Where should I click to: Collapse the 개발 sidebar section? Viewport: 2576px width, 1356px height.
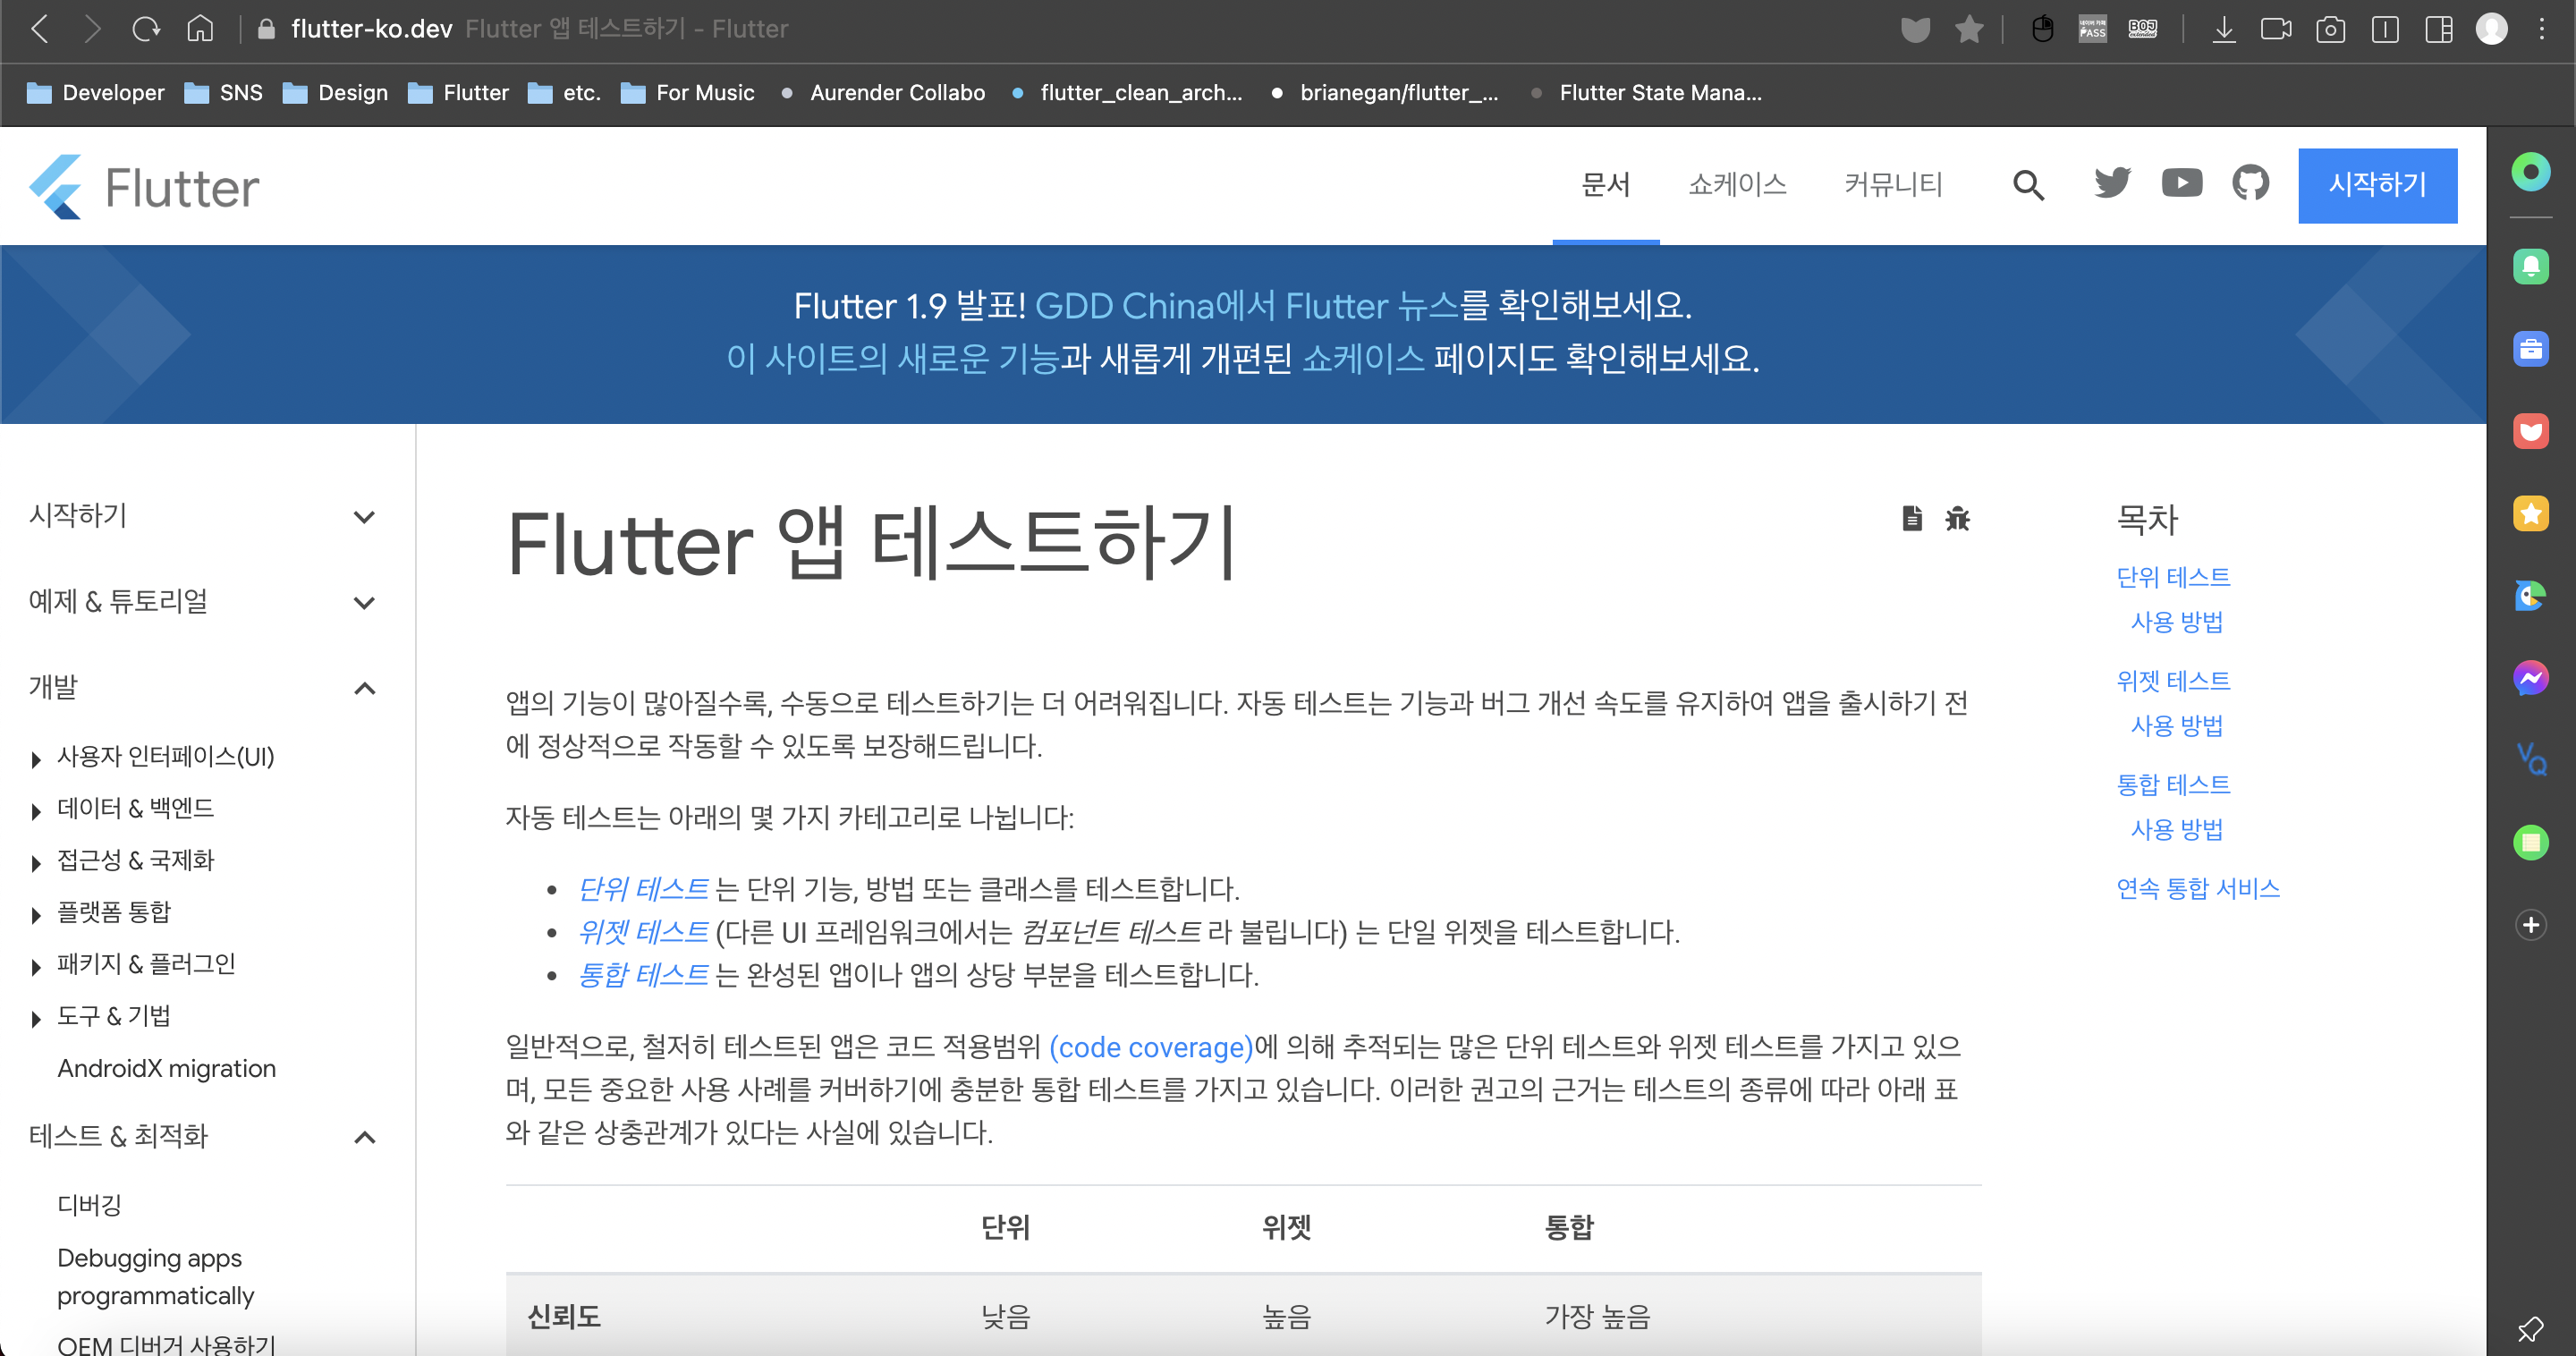point(364,688)
